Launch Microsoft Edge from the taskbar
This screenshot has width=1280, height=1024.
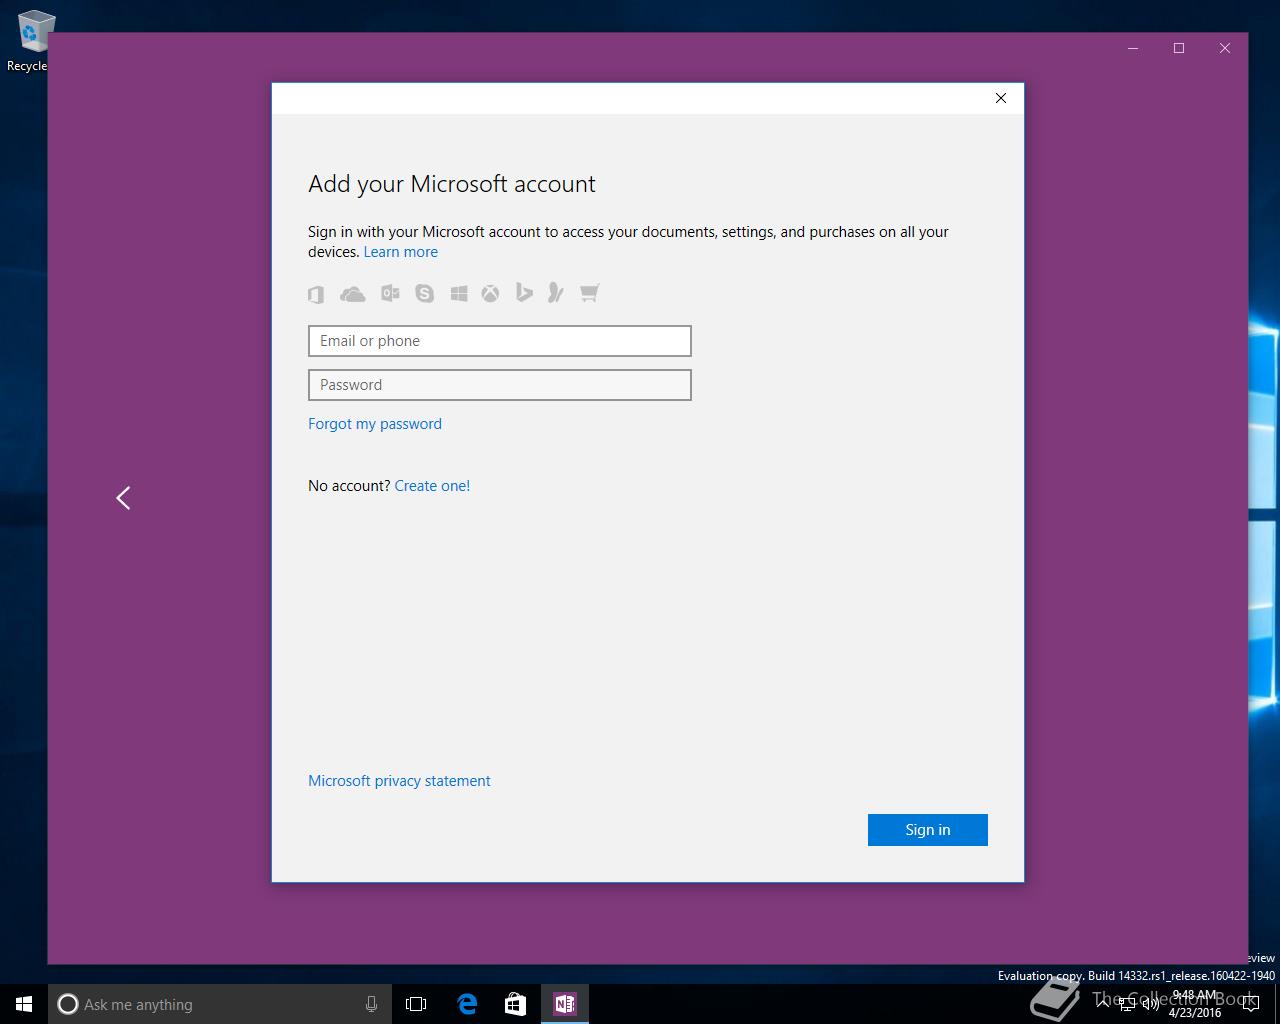coord(467,1004)
